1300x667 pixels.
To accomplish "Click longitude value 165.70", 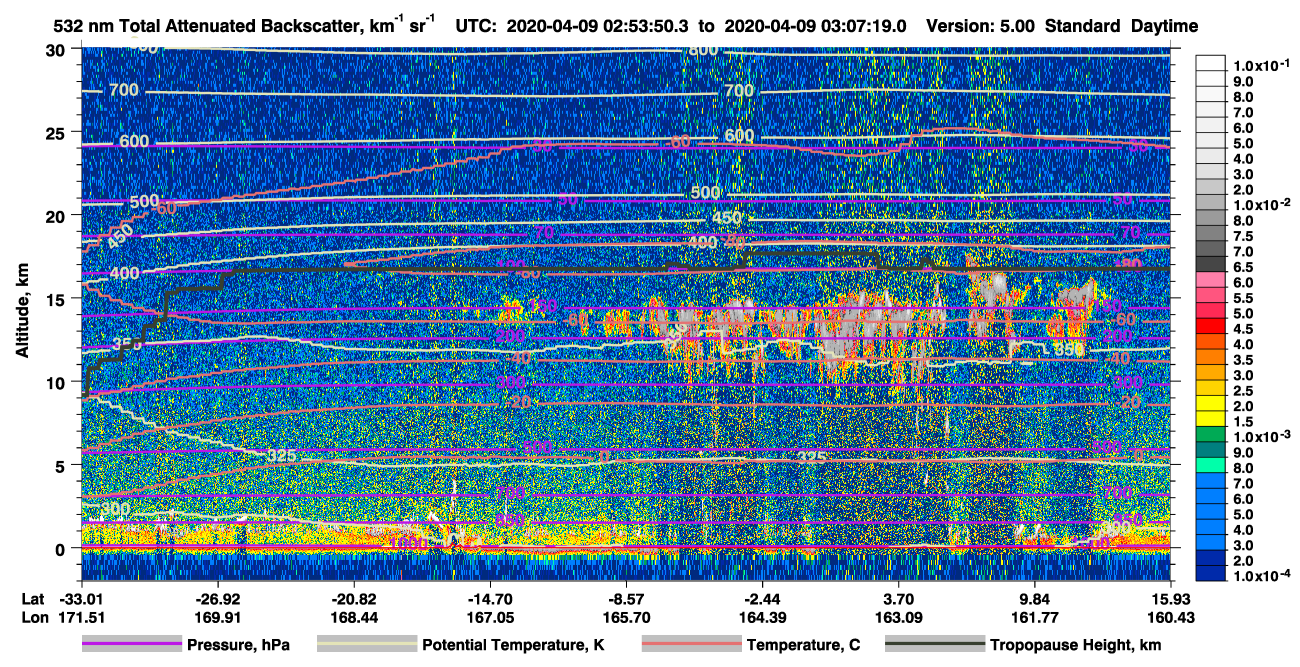I will coord(625,617).
